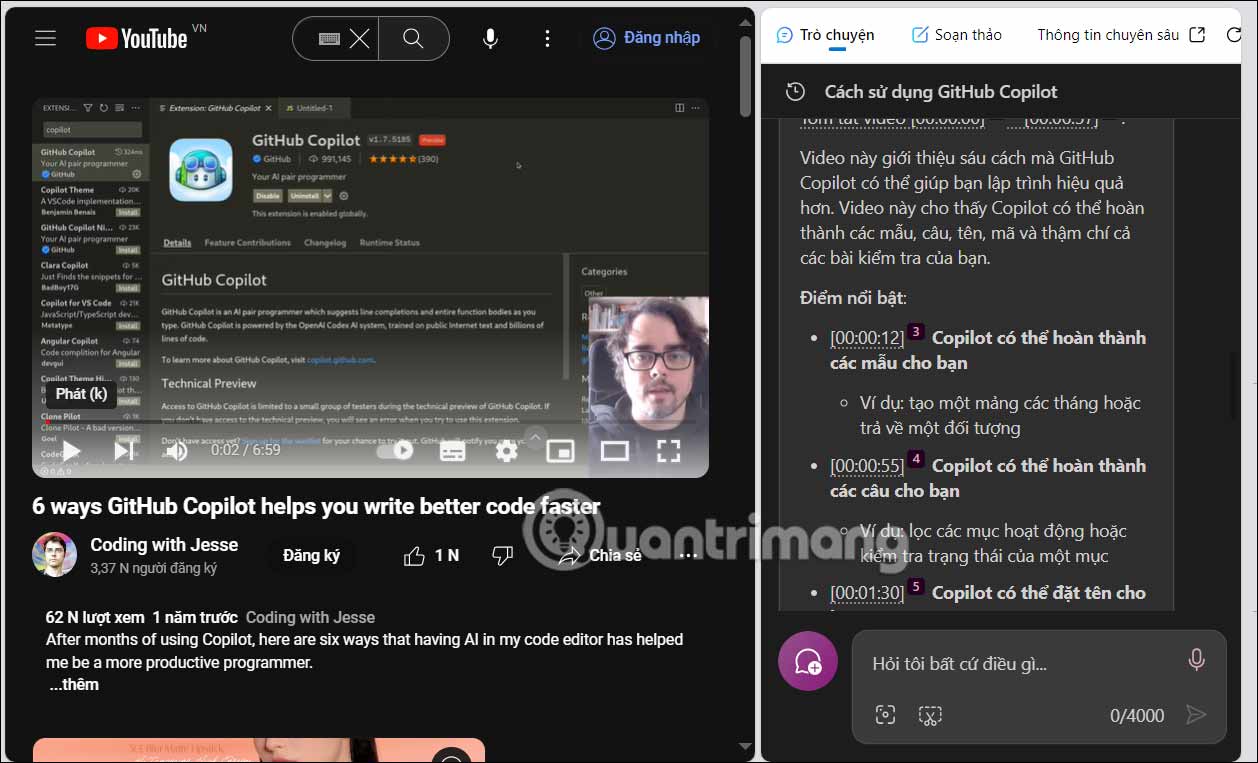Click the Điểm nổi bật heading
Image resolution: width=1258 pixels, height=763 pixels.
click(x=853, y=298)
